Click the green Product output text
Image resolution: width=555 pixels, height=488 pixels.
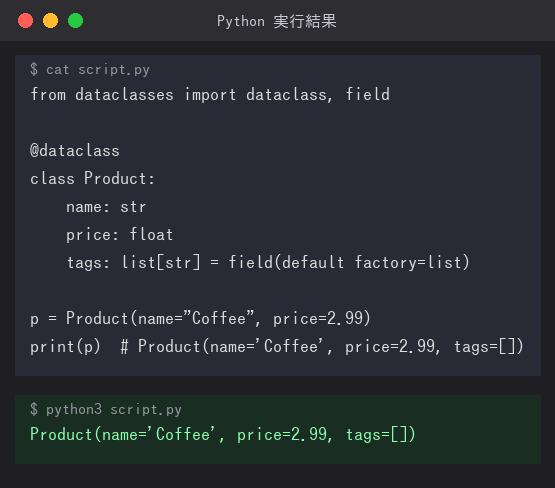click(223, 435)
